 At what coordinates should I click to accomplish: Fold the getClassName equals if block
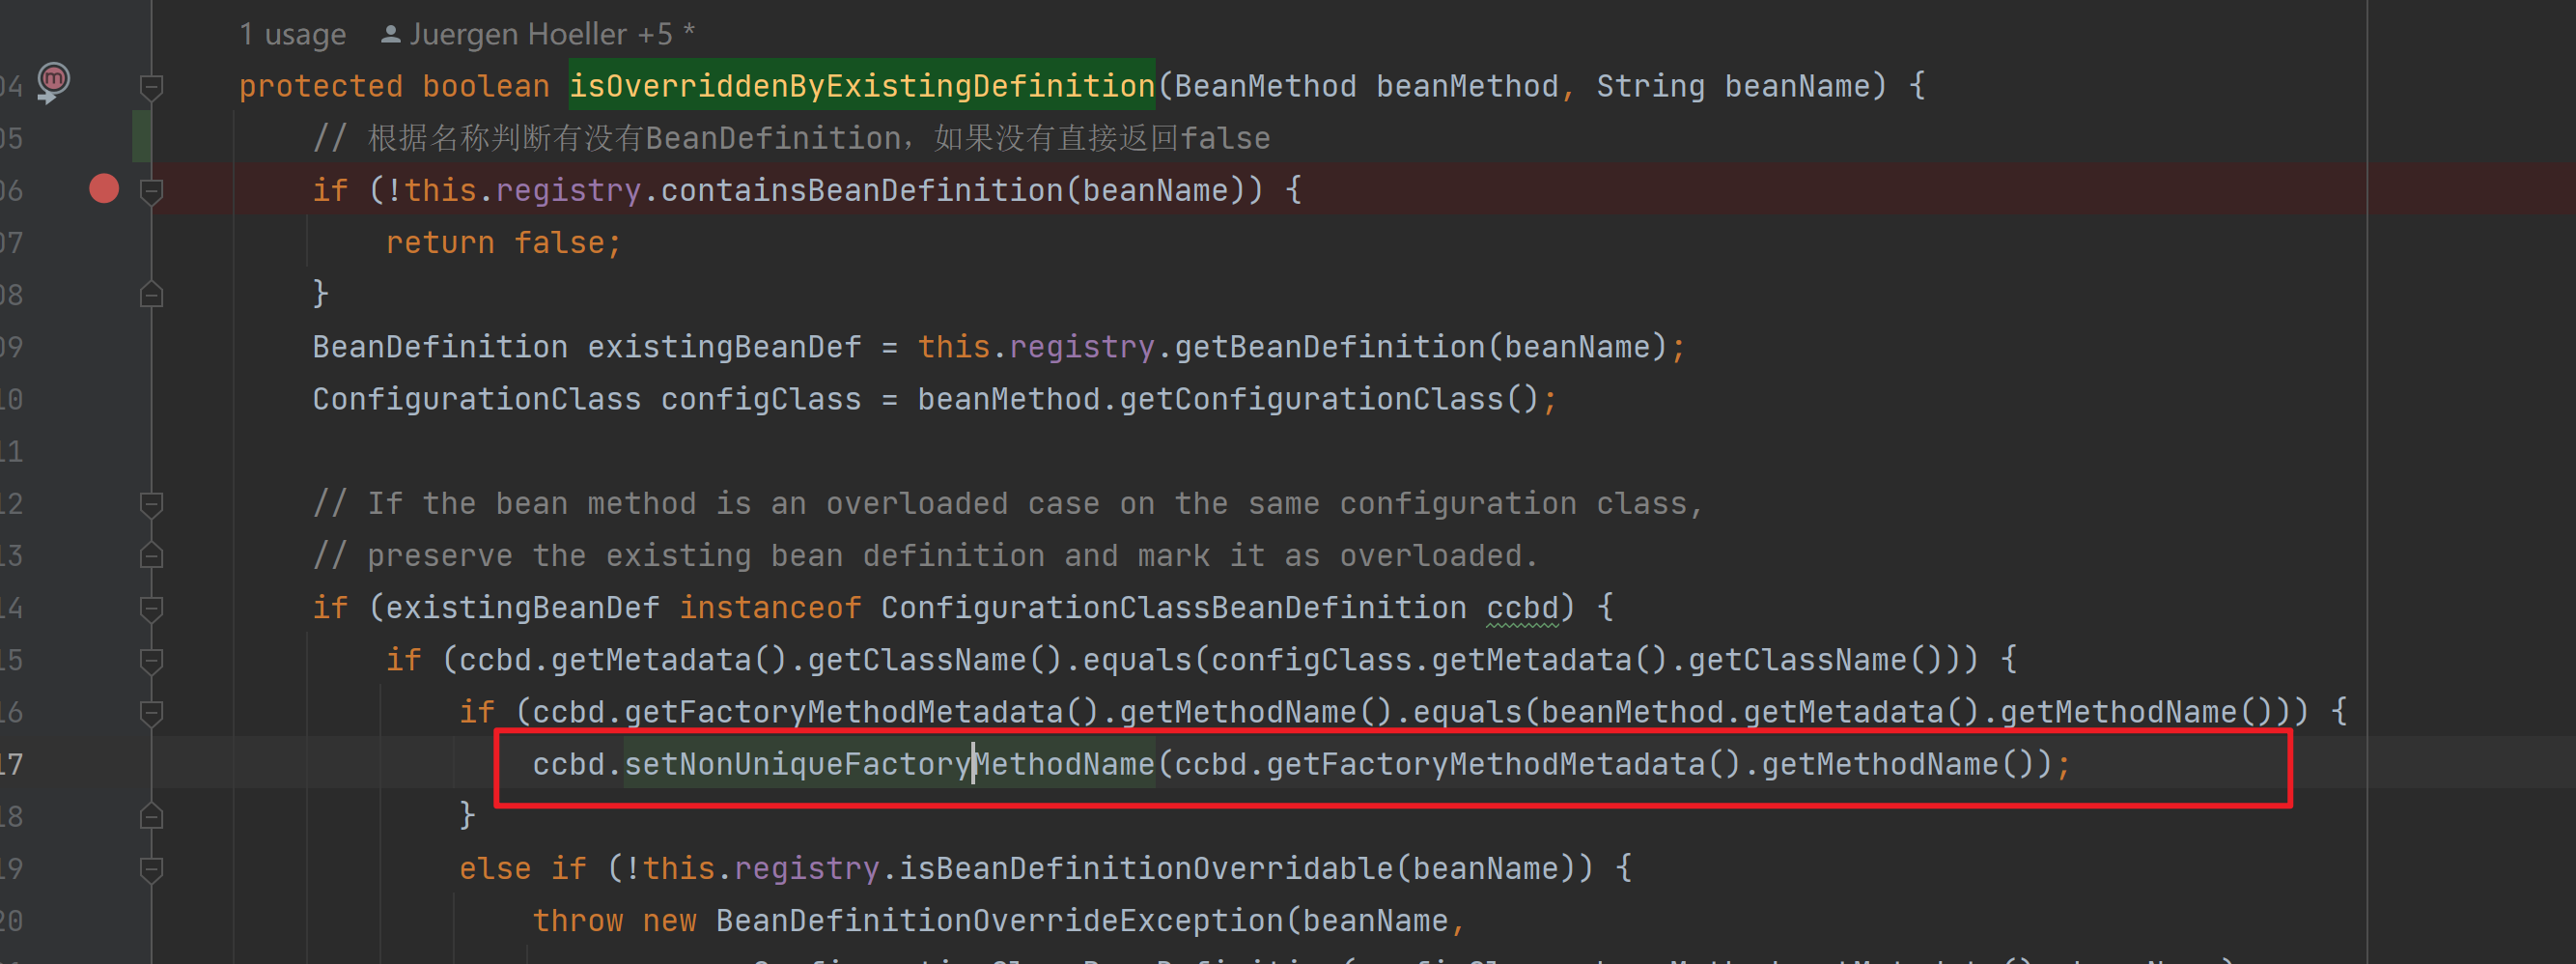[x=151, y=660]
